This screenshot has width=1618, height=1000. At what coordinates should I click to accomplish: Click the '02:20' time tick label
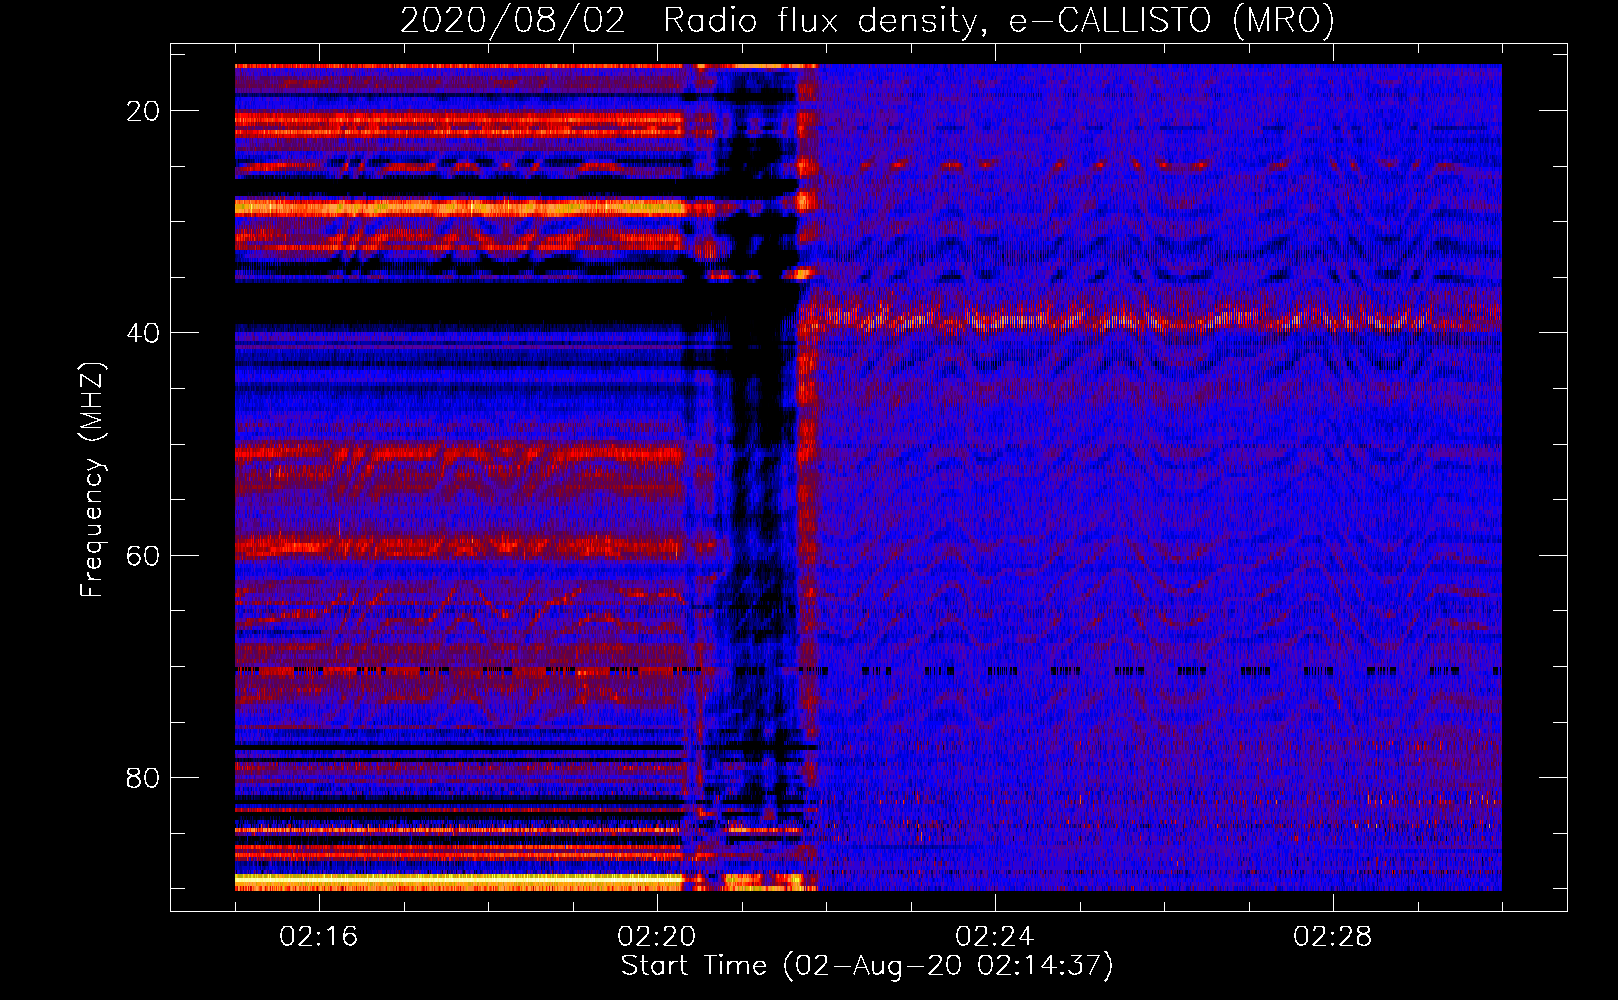tap(657, 937)
